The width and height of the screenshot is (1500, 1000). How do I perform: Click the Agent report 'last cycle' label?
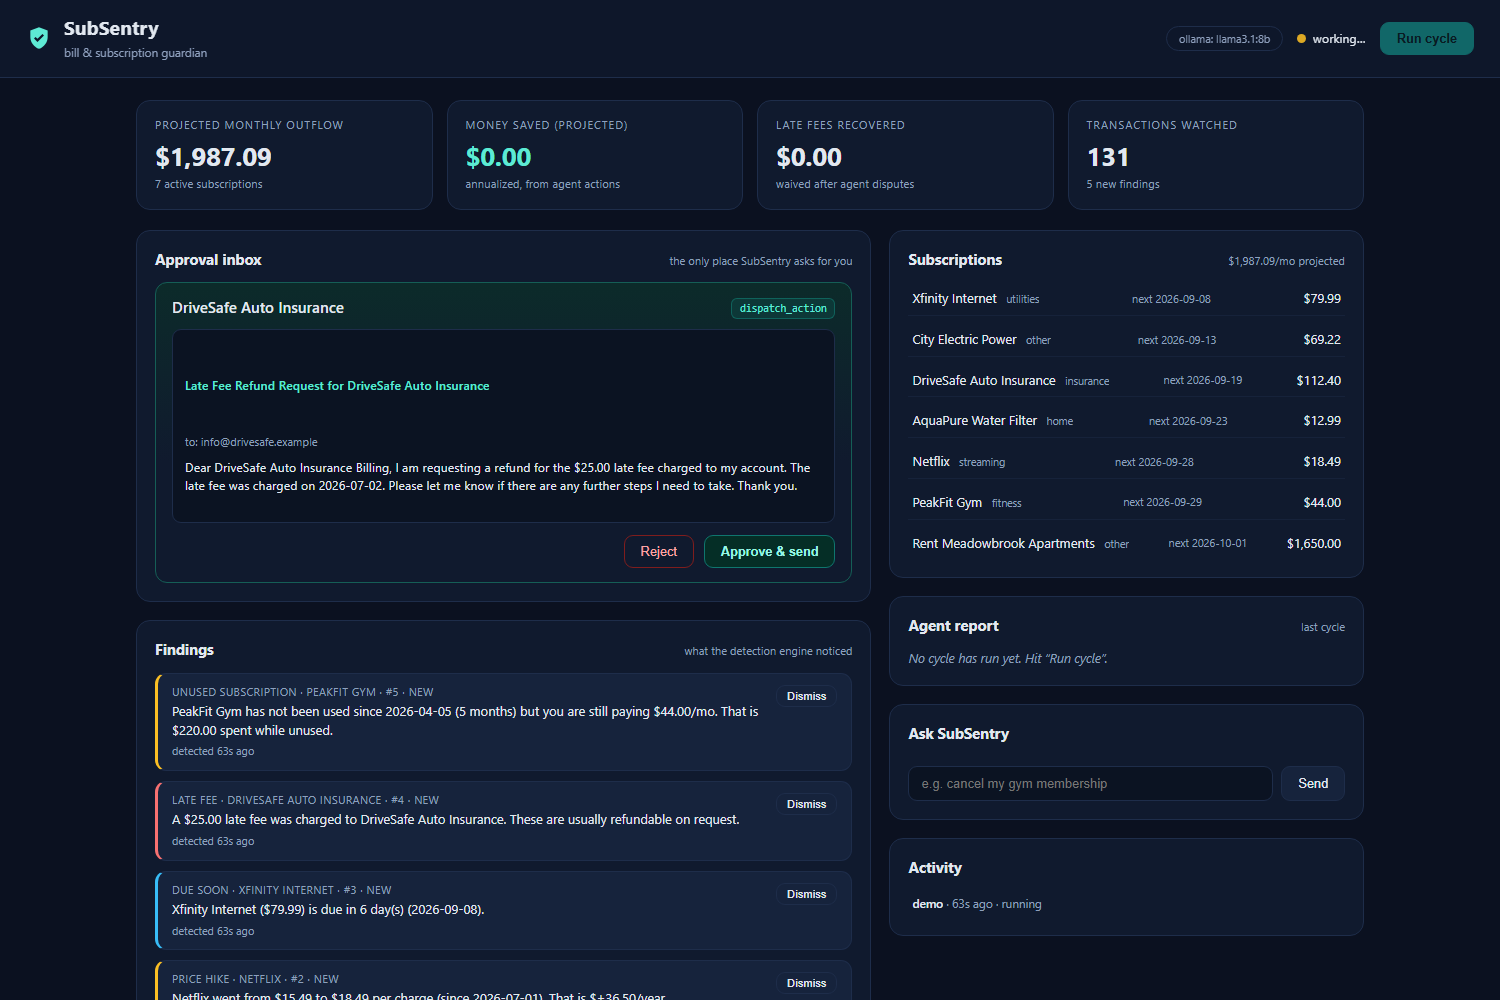[1322, 627]
